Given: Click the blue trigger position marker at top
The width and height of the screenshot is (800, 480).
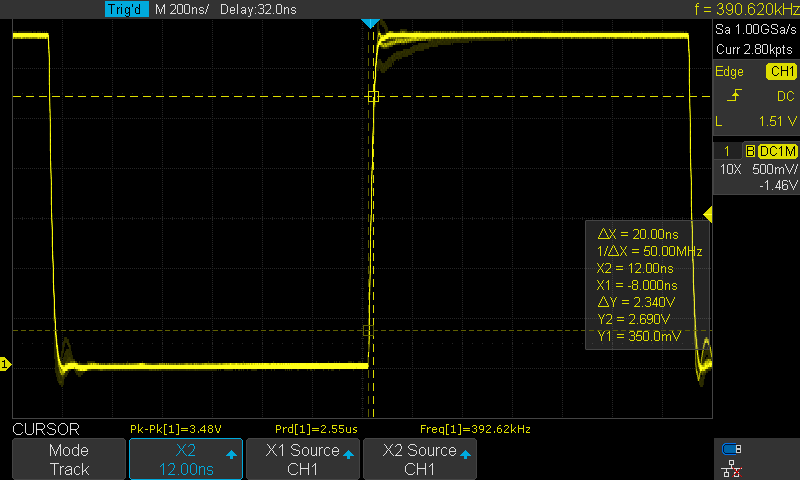Looking at the screenshot, I should pos(371,22).
